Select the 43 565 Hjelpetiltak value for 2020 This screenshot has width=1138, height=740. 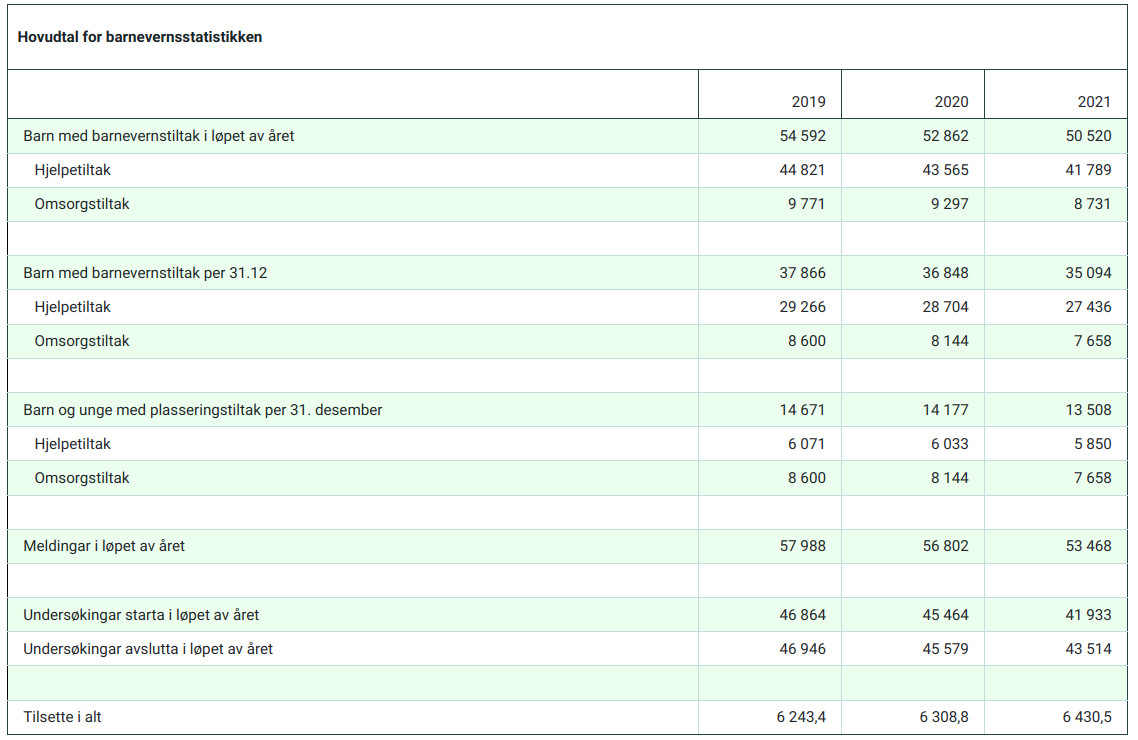(x=945, y=170)
